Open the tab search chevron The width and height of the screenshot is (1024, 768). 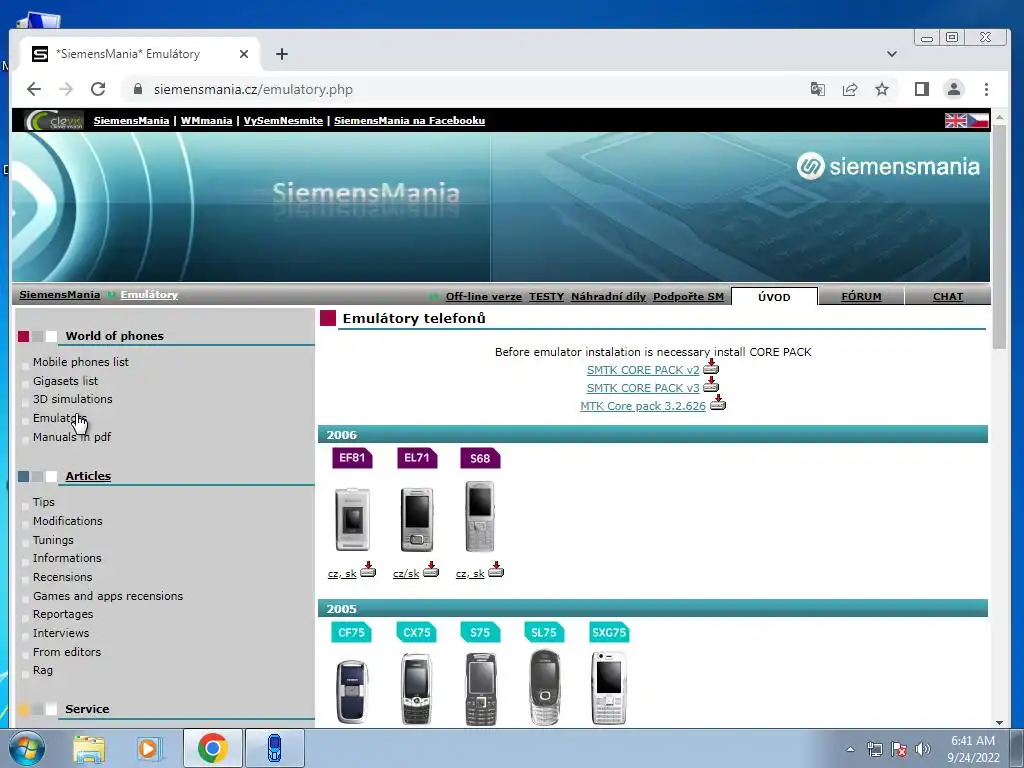891,54
